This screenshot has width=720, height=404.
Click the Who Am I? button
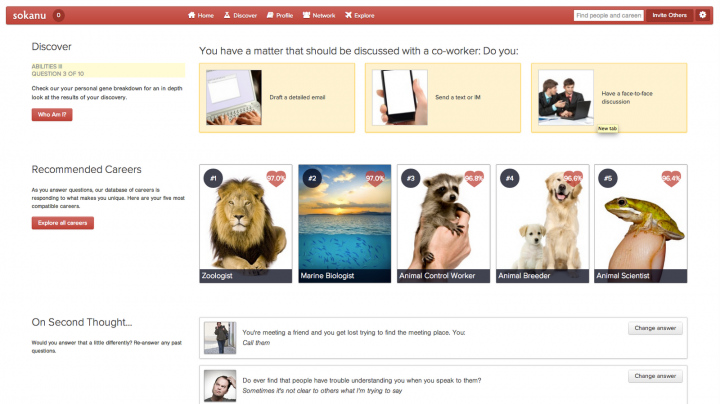coord(52,115)
